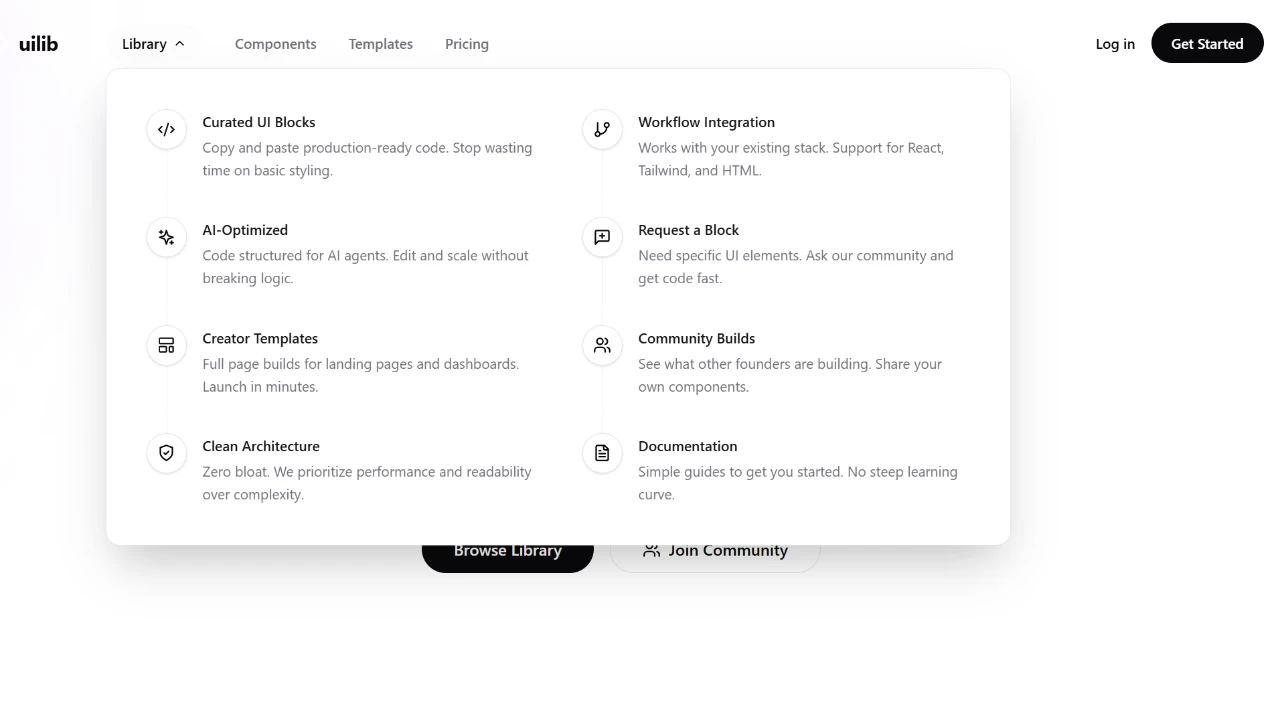This screenshot has height=719, width=1280.
Task: Click the 'See what other founders are building' text
Action: point(790,375)
